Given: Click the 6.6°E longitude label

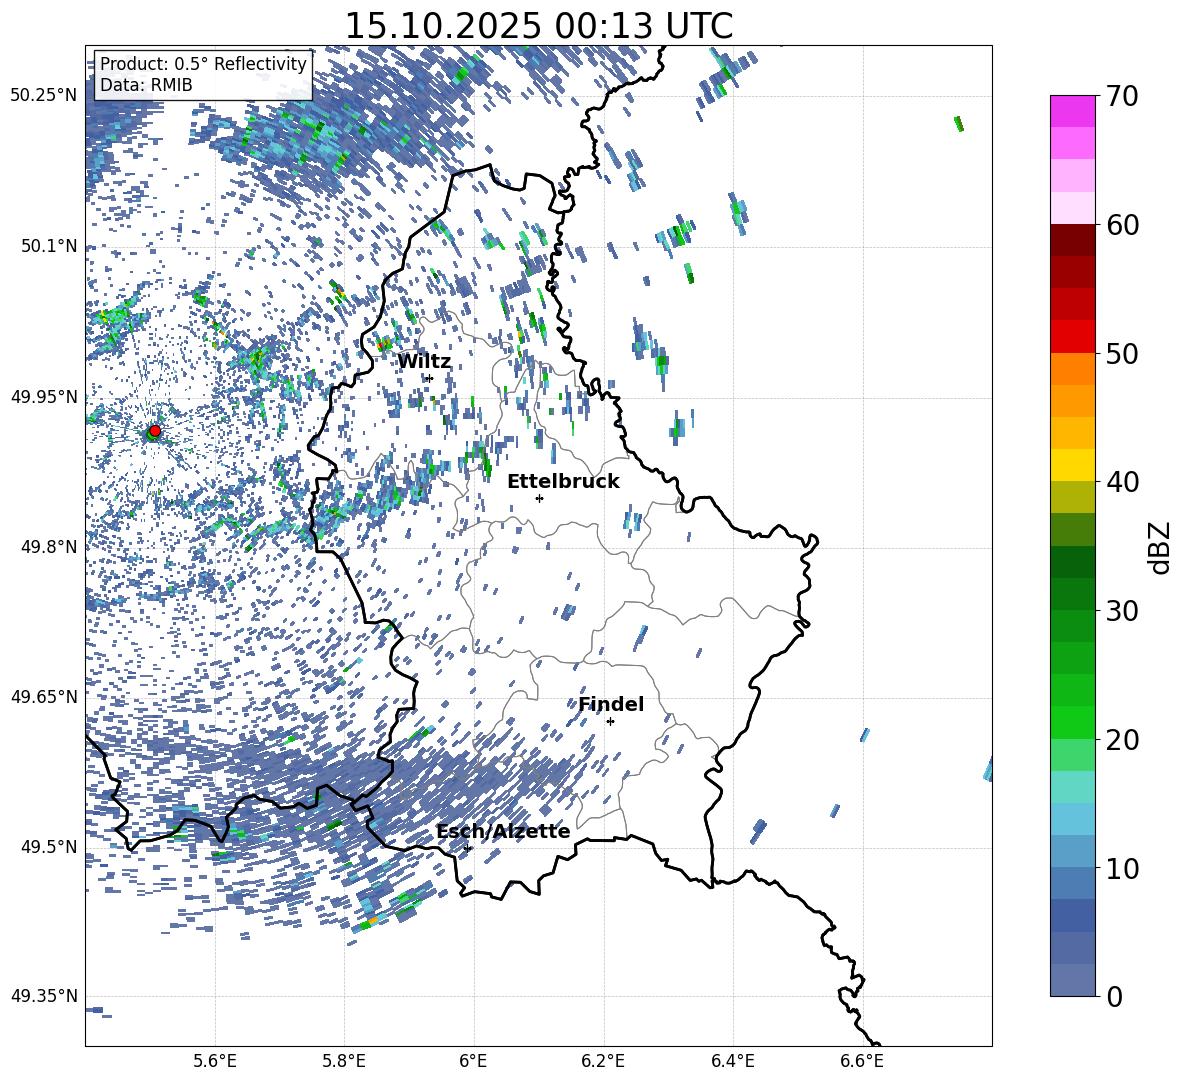Looking at the screenshot, I should pyautogui.click(x=862, y=1061).
